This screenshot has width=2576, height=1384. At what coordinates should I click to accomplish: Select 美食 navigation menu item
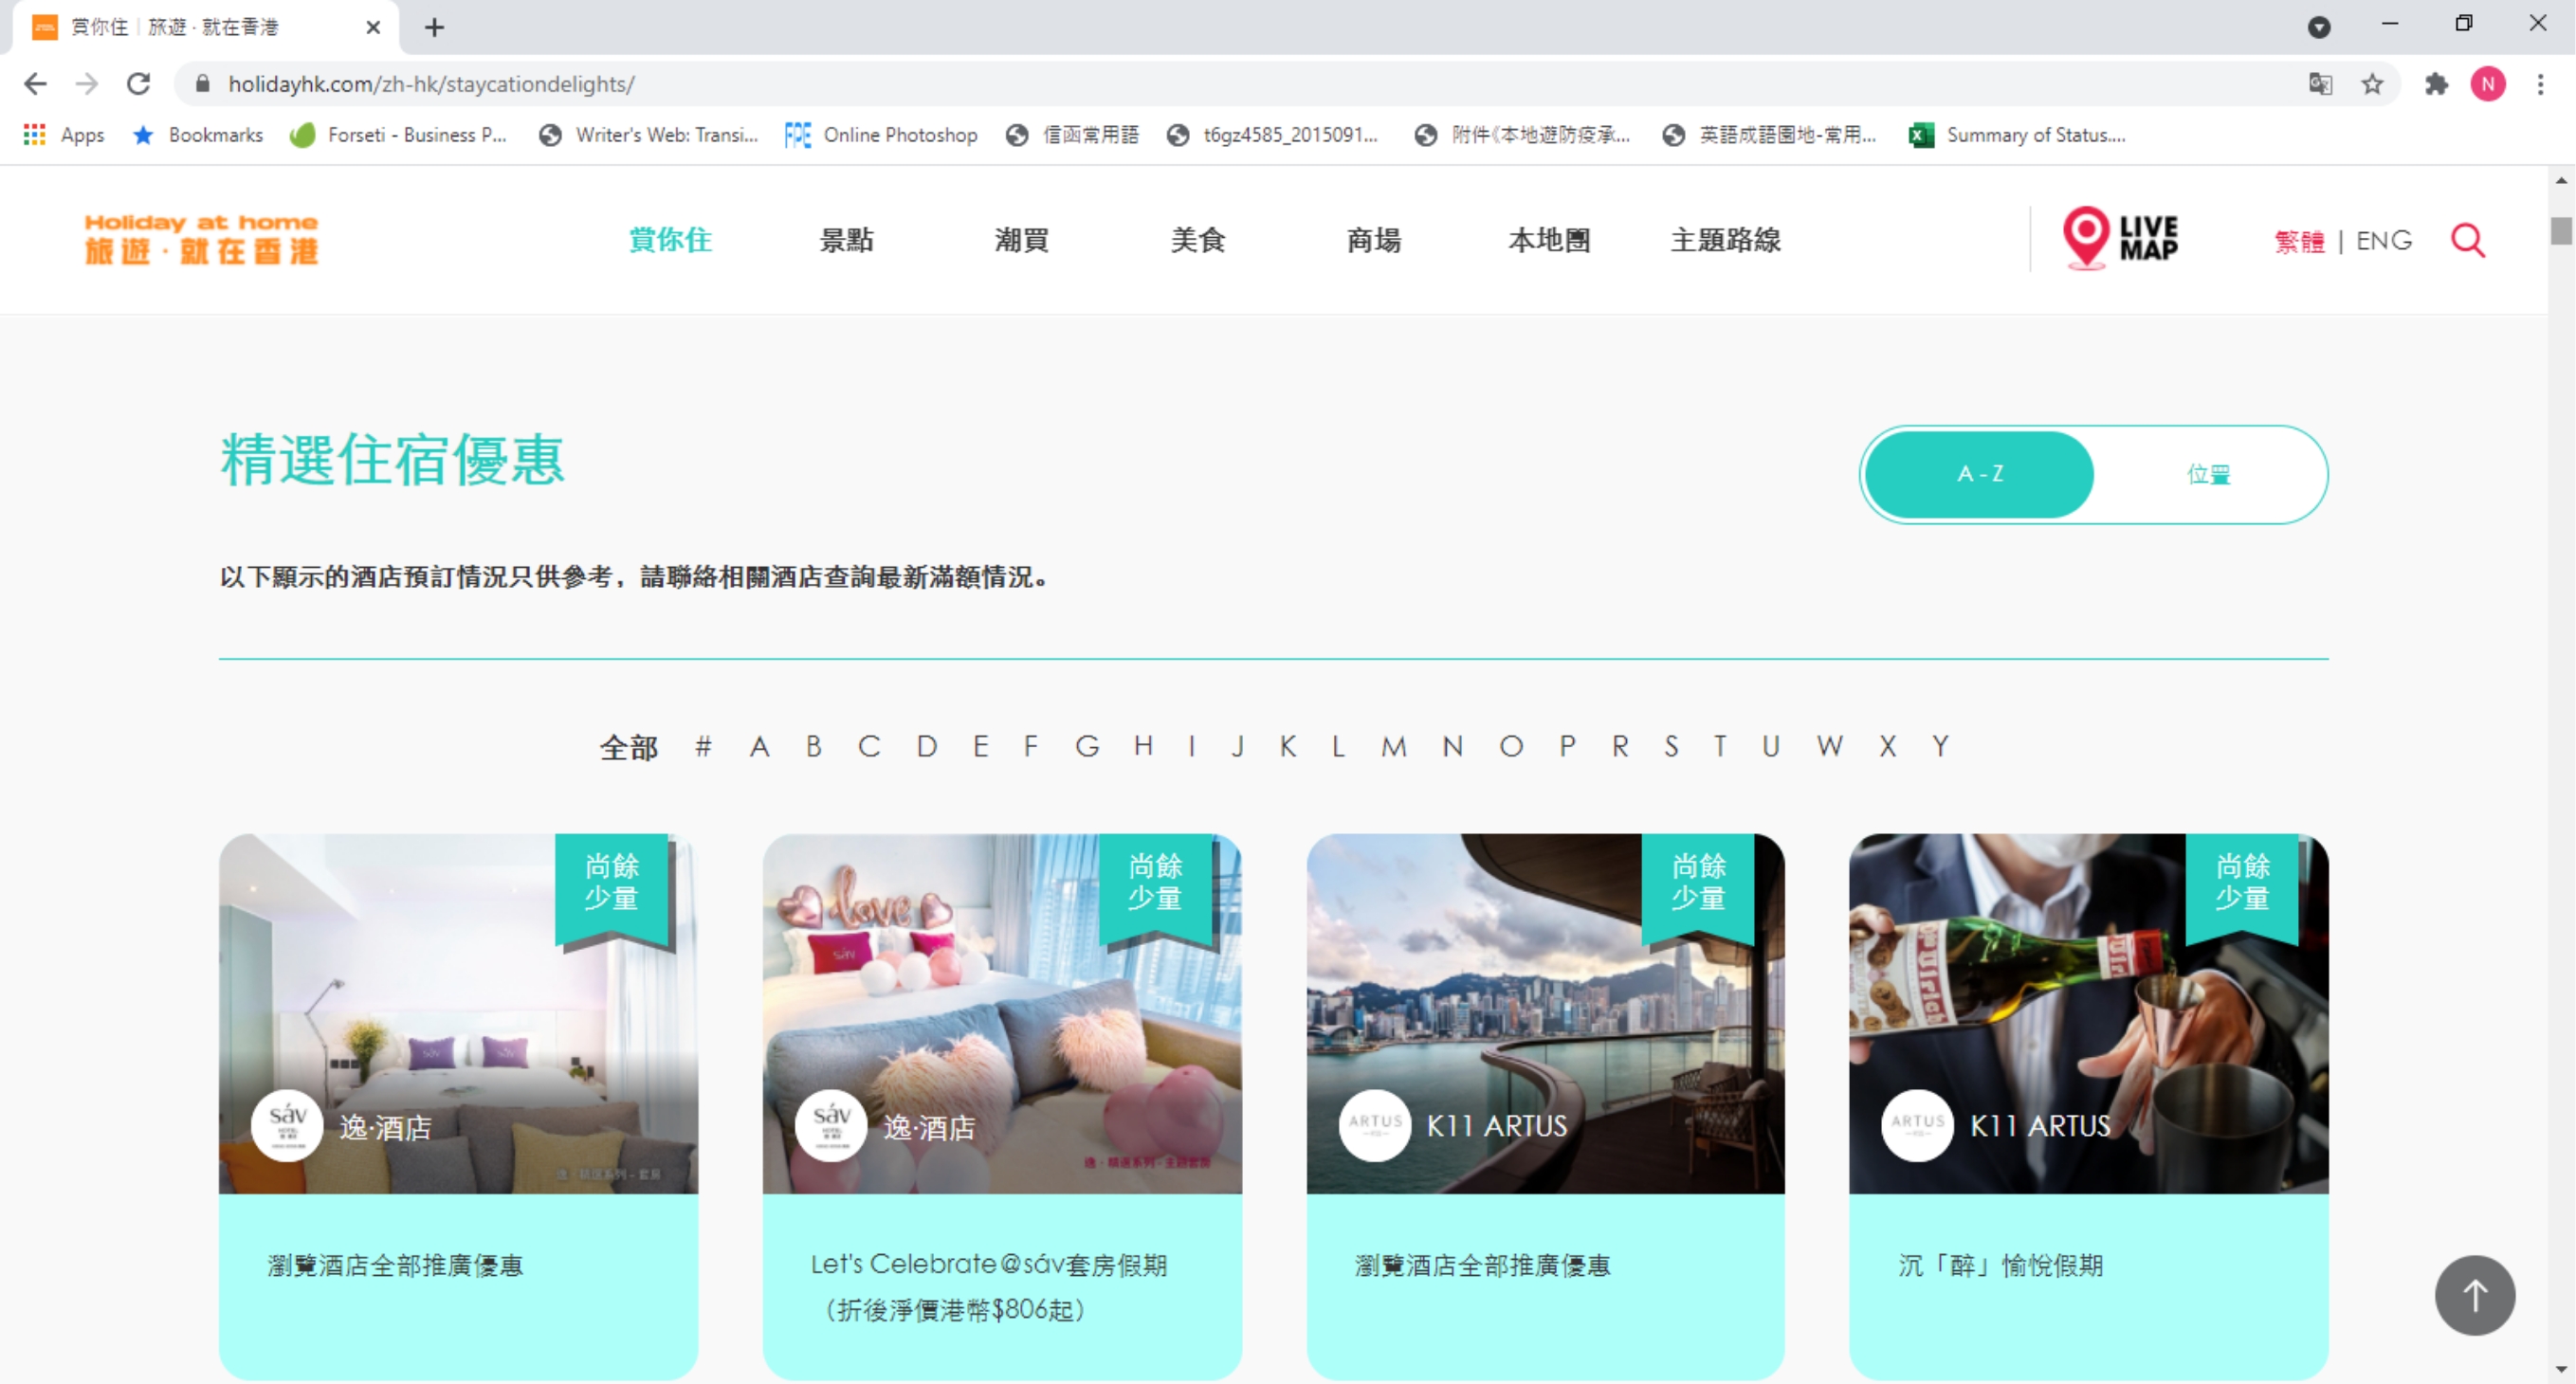(1197, 240)
